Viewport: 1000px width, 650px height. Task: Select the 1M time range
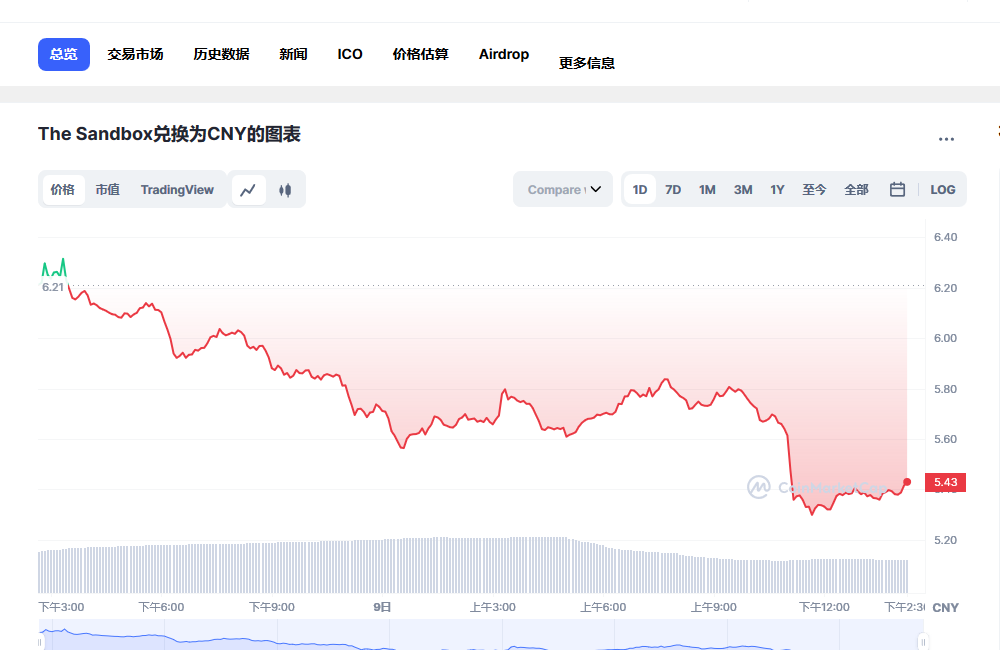(x=707, y=189)
